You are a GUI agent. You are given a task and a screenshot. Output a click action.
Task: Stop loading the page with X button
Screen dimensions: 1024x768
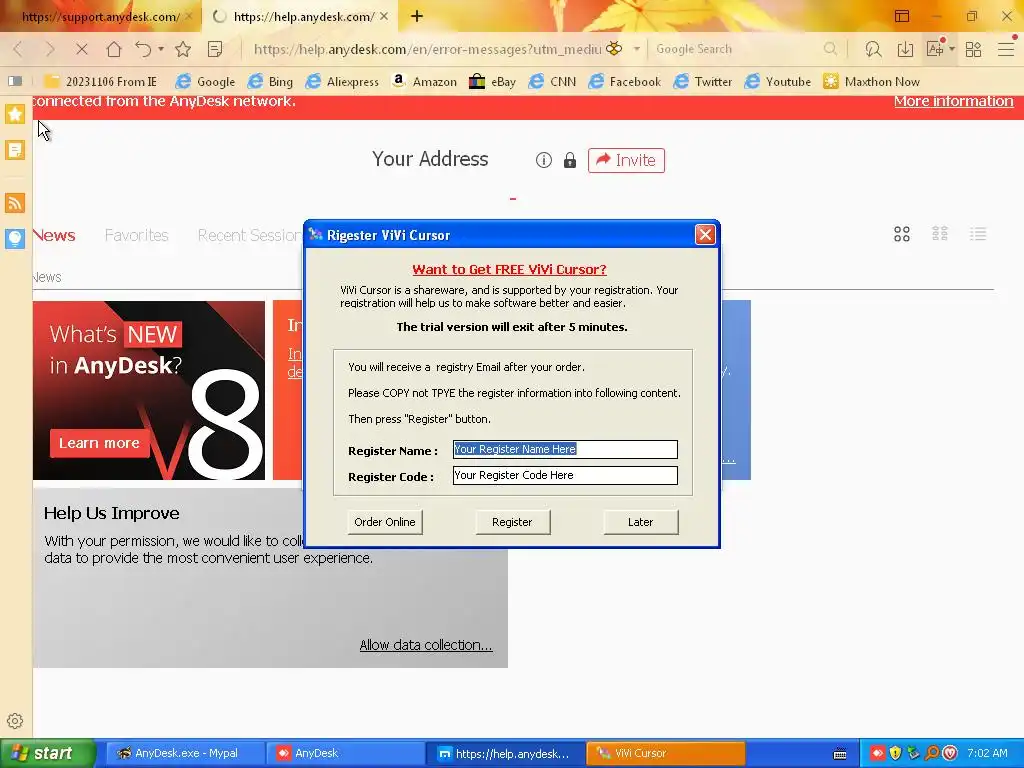(x=82, y=49)
